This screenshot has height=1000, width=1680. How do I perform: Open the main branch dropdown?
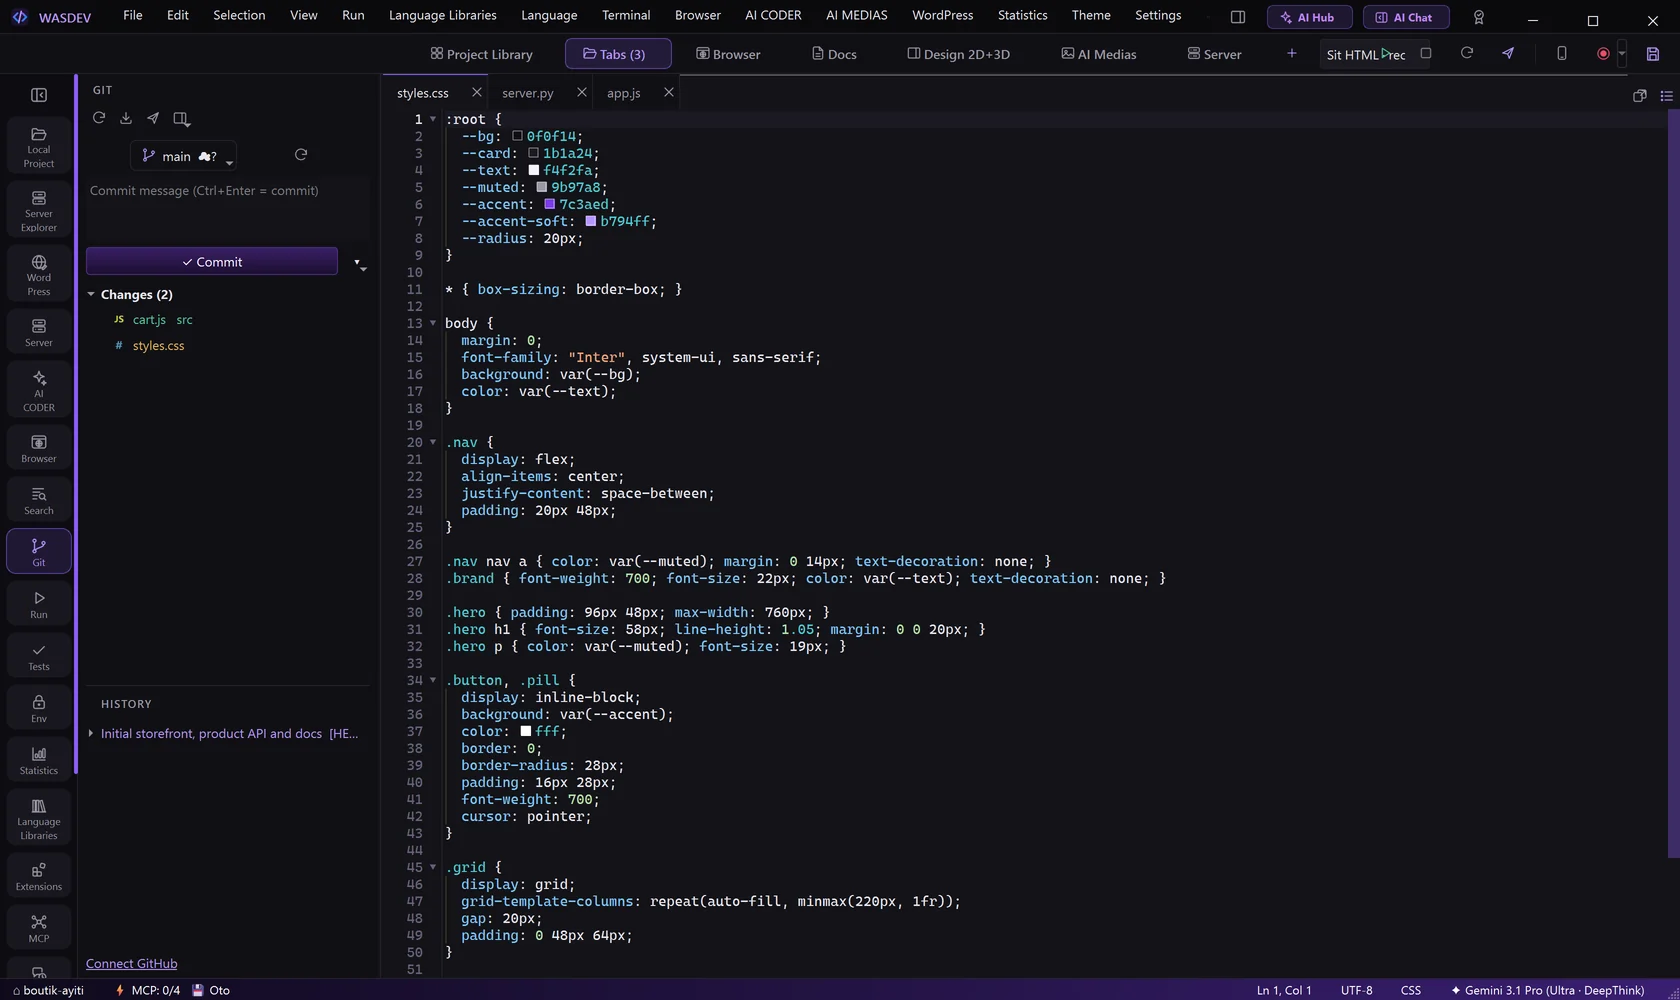[183, 156]
